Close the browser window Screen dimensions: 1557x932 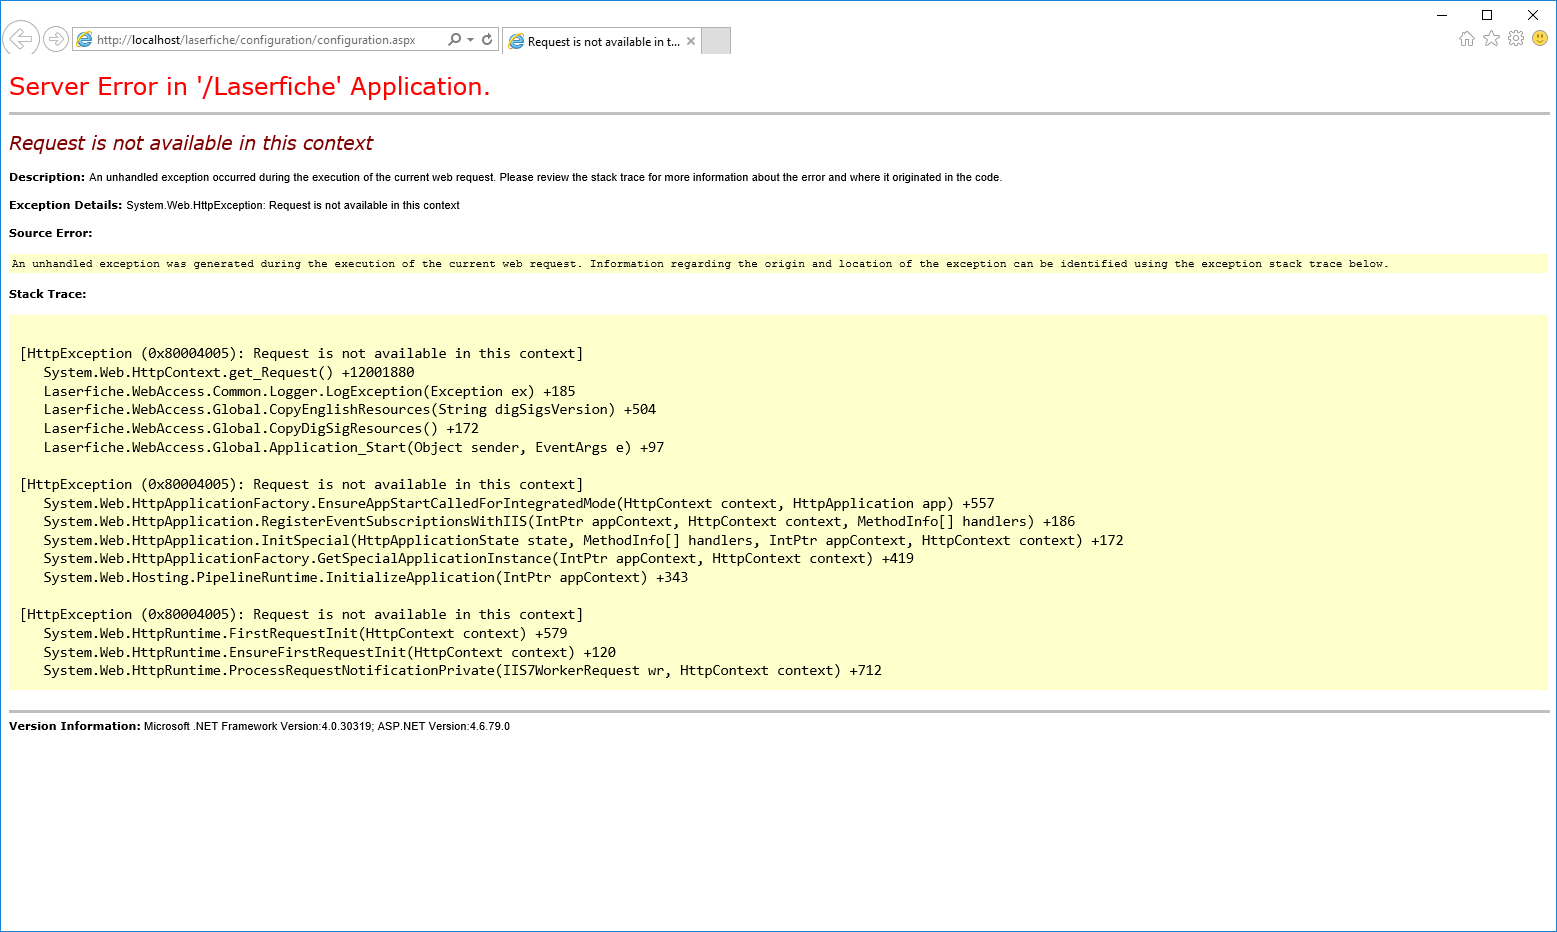pos(1533,14)
